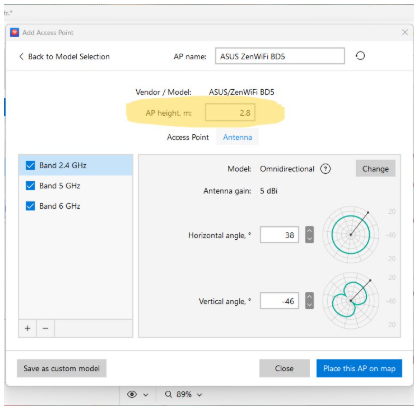The width and height of the screenshot is (418, 409).
Task: Click the 5 dBi antenna gain value
Action: coord(269,191)
